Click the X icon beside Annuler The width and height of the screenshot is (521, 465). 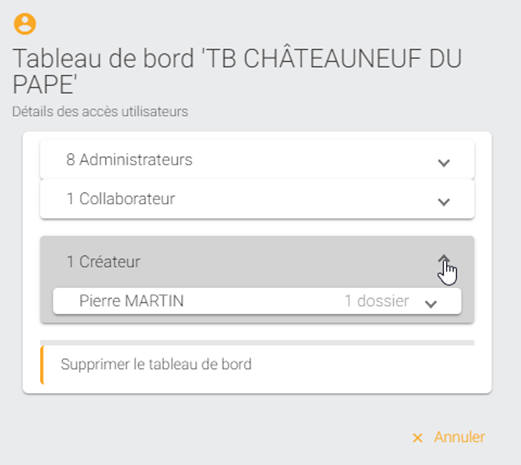[417, 438]
